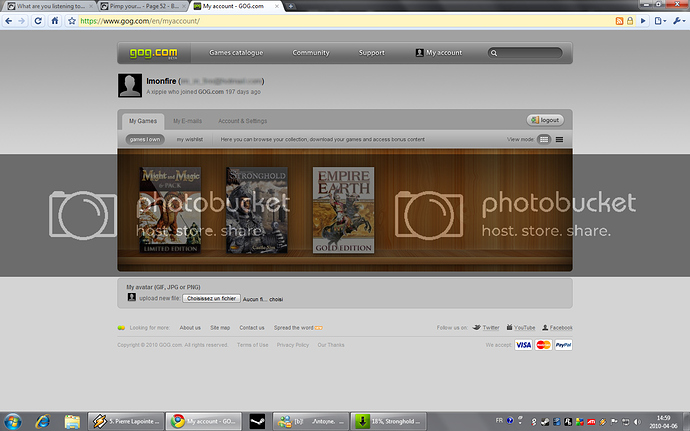Viewport: 690px width, 431px height.
Task: Click the Go arrow next to address bar
Action: 643,21
